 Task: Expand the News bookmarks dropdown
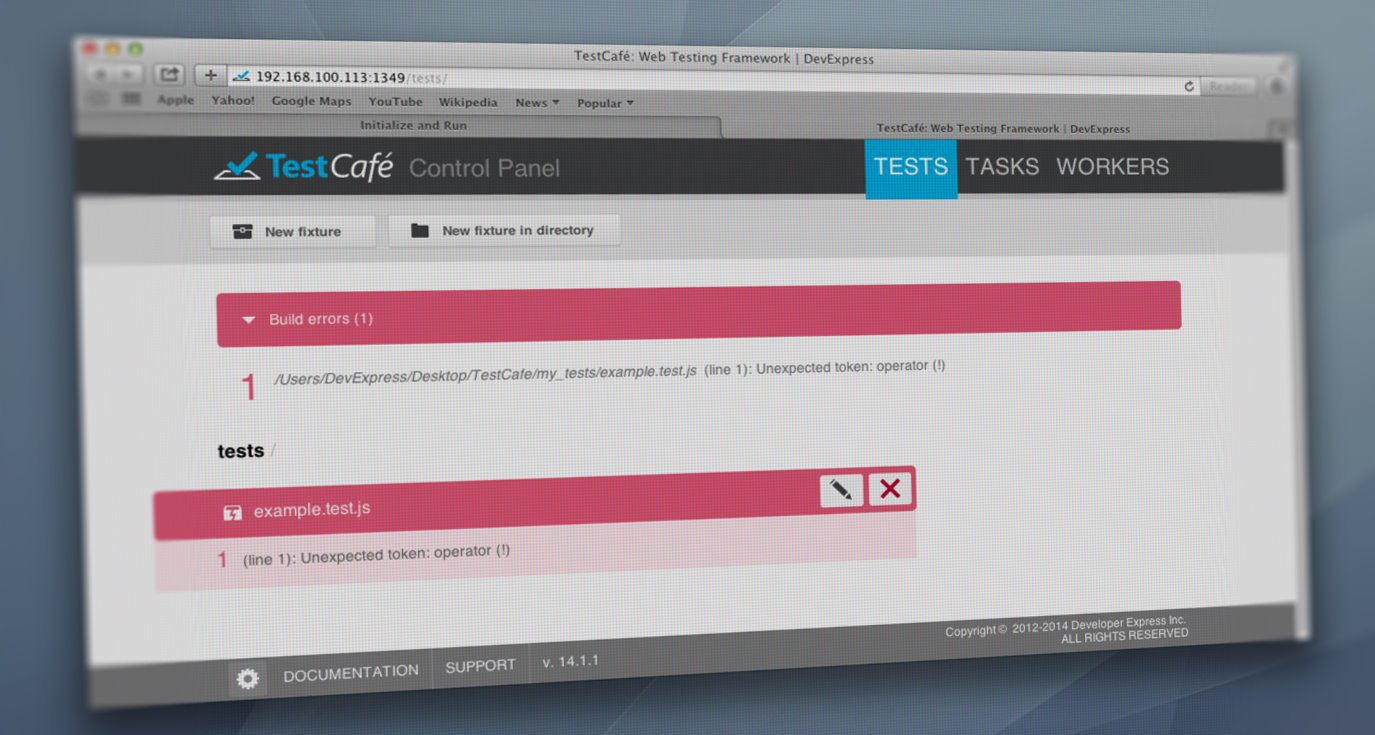tap(537, 103)
